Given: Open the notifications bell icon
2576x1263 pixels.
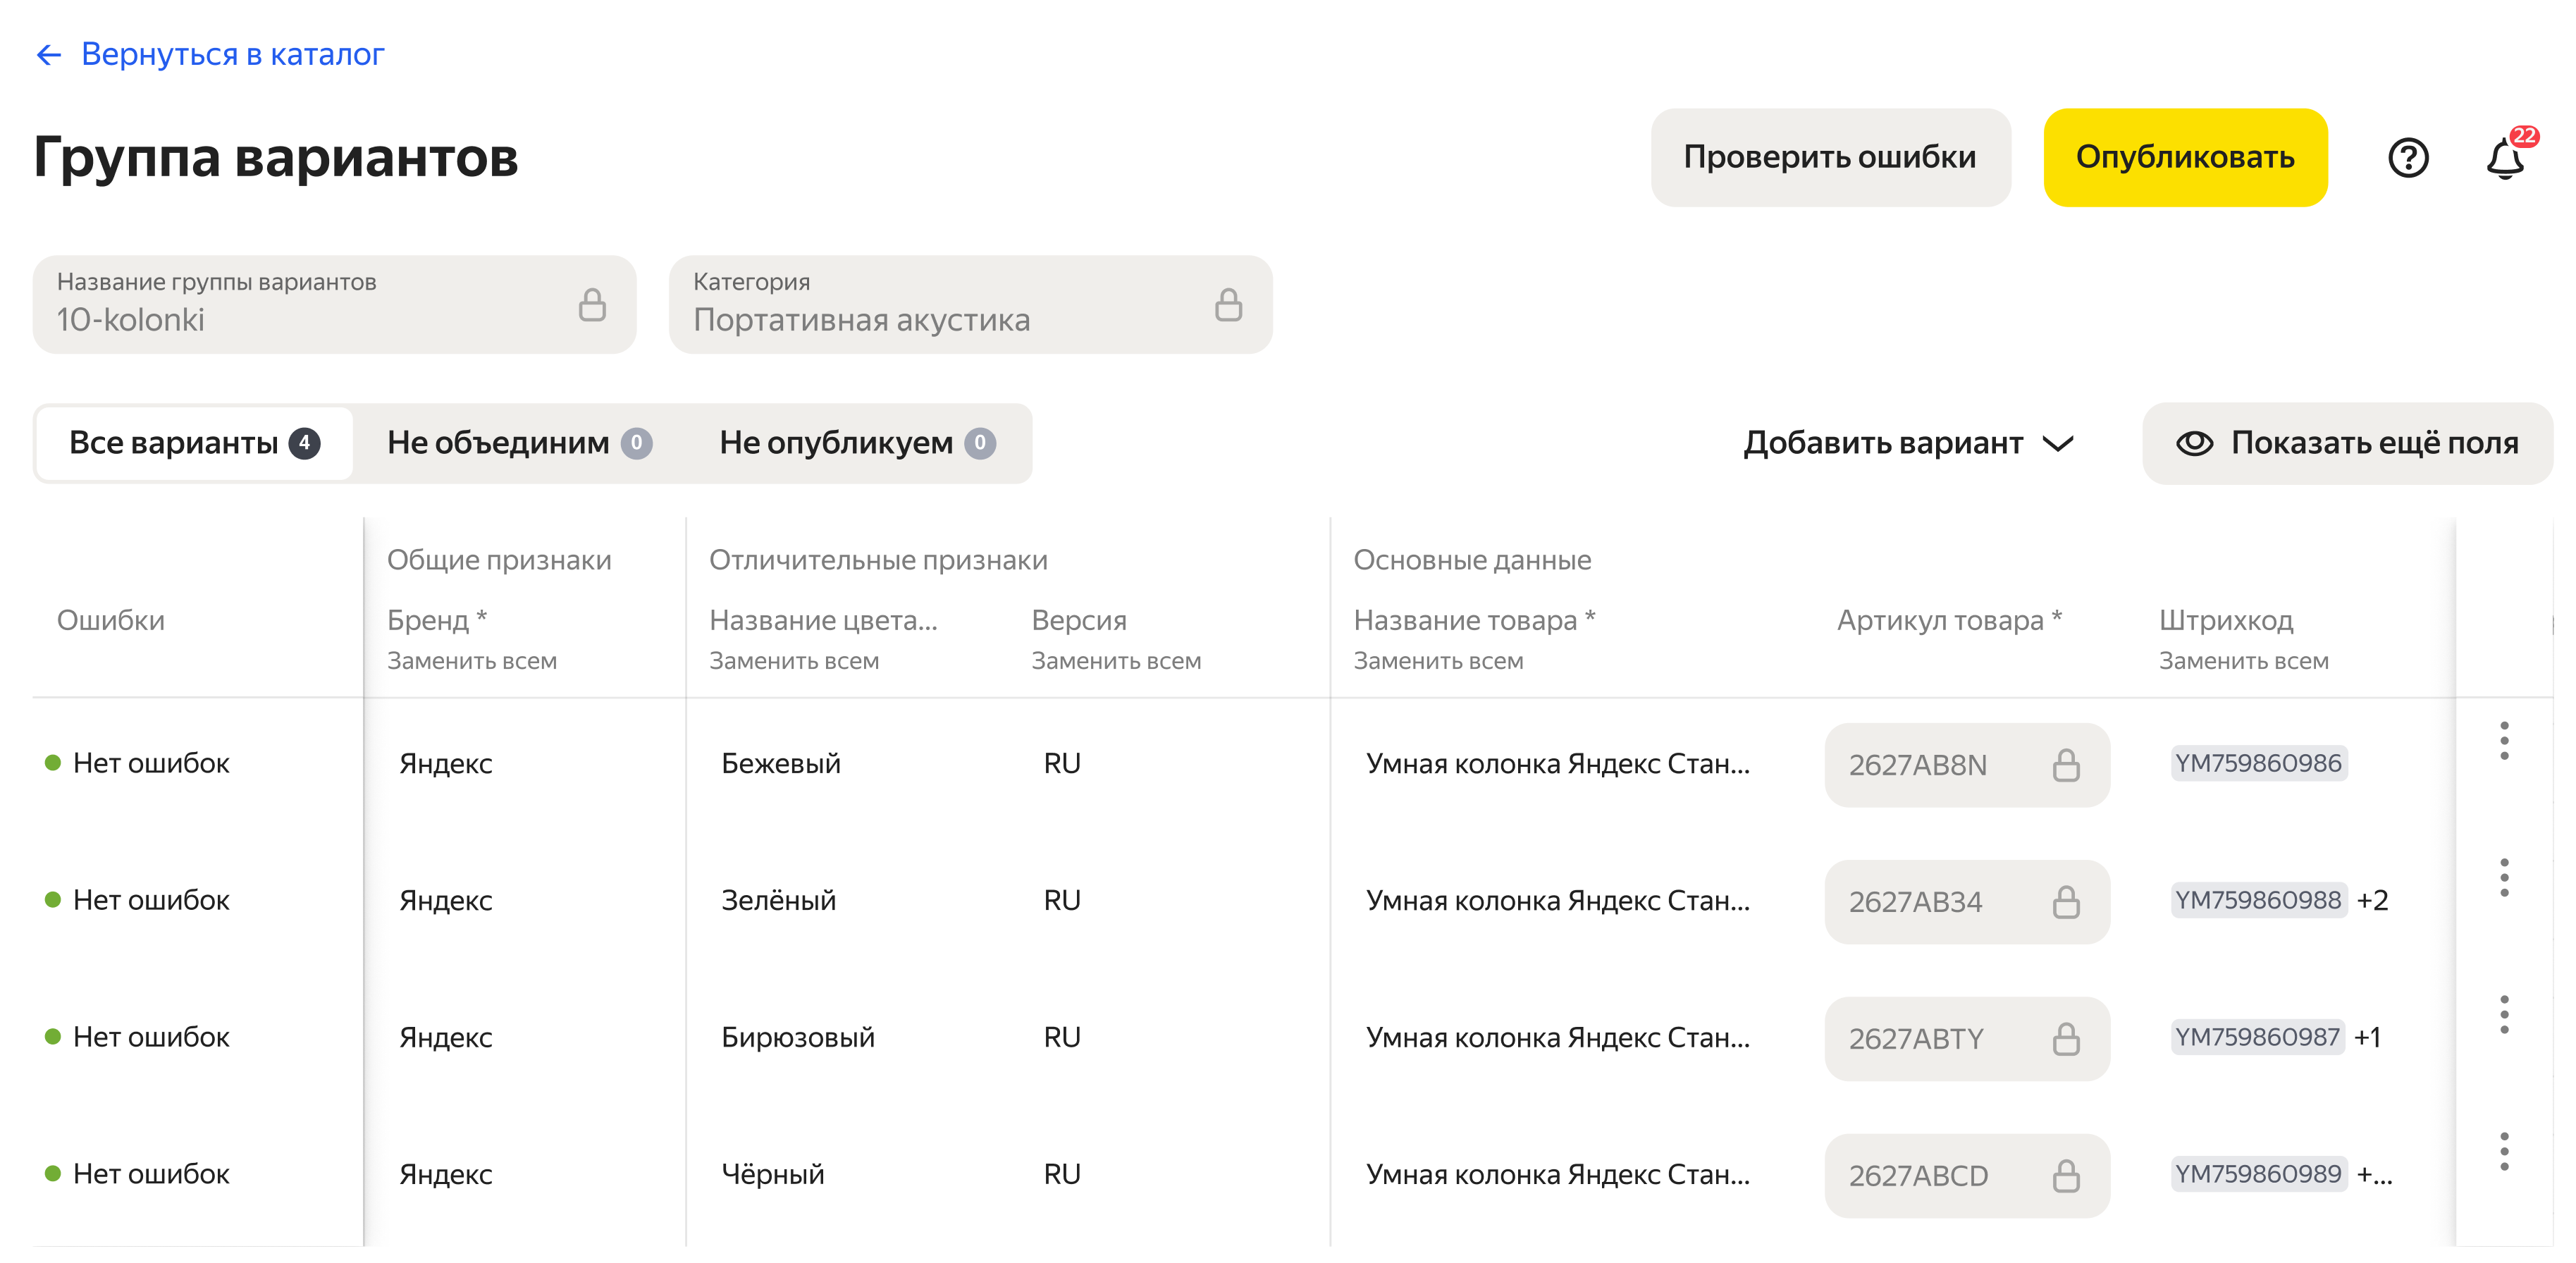Looking at the screenshot, I should [x=2505, y=158].
